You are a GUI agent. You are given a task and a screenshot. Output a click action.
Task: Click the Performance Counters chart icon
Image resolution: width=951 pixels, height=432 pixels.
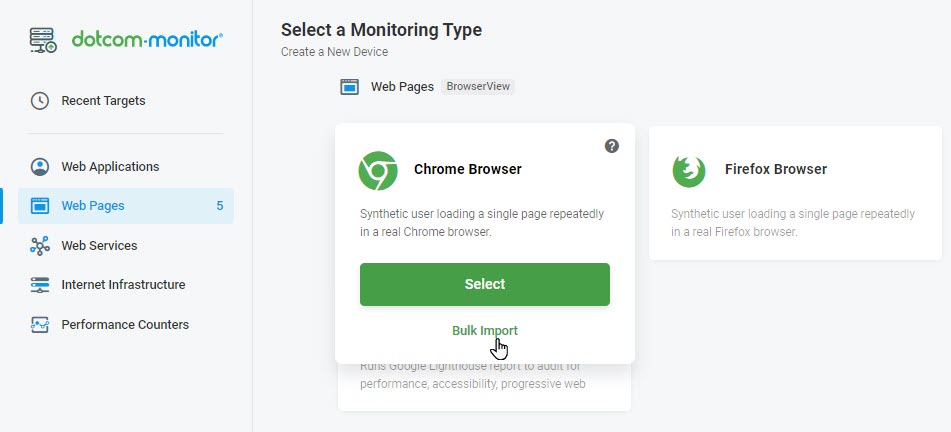coord(40,325)
